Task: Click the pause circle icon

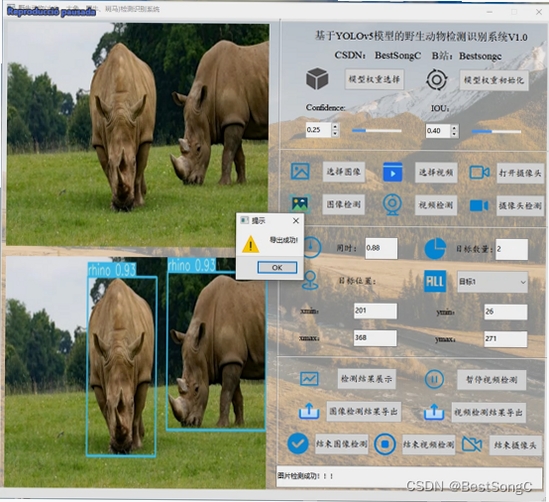Action: coord(434,379)
